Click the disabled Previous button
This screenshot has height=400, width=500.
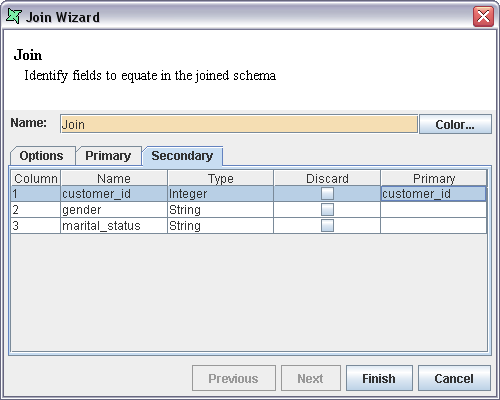coord(234,378)
